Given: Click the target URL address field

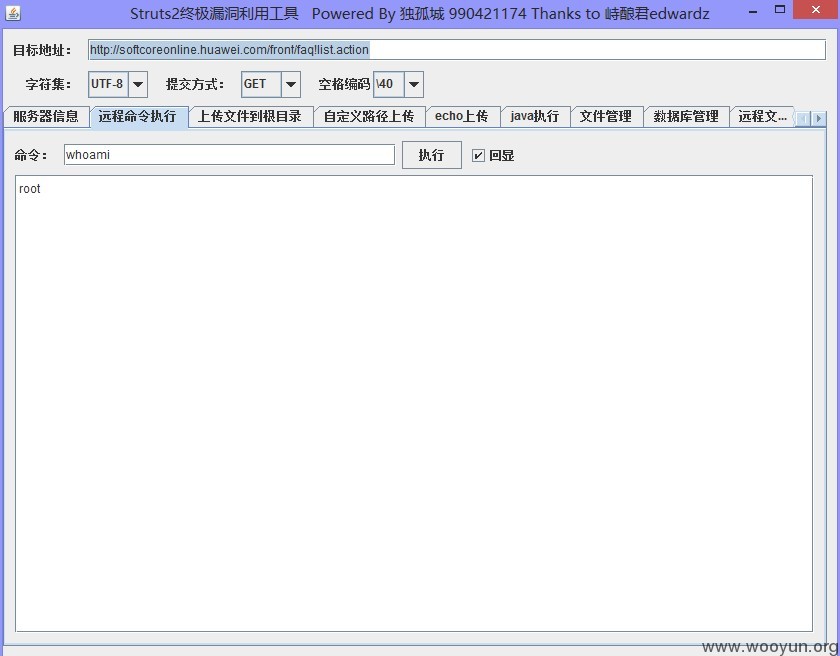Looking at the screenshot, I should 456,50.
